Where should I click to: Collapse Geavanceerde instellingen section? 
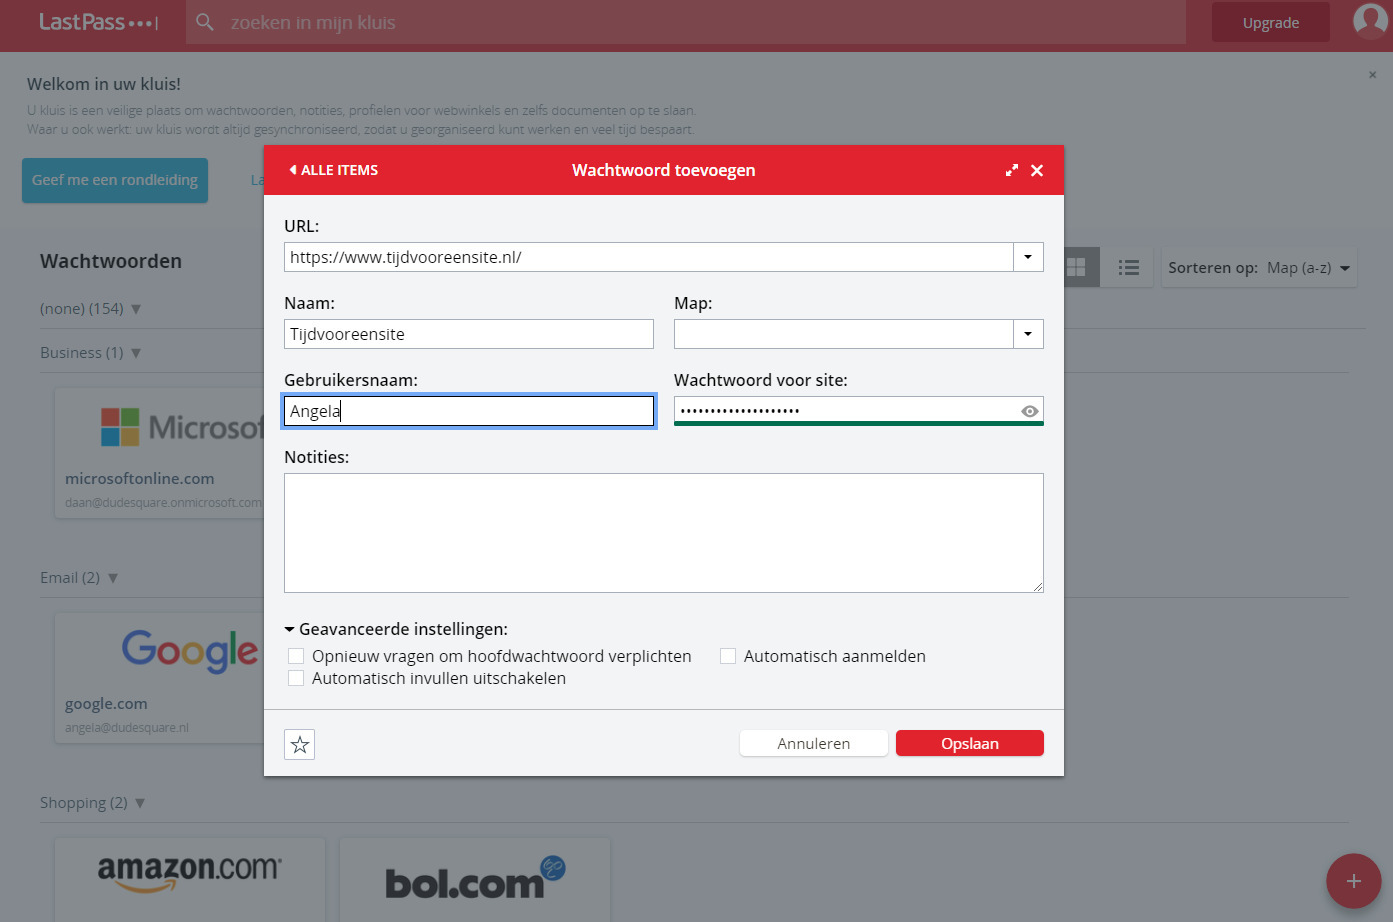pyautogui.click(x=396, y=629)
